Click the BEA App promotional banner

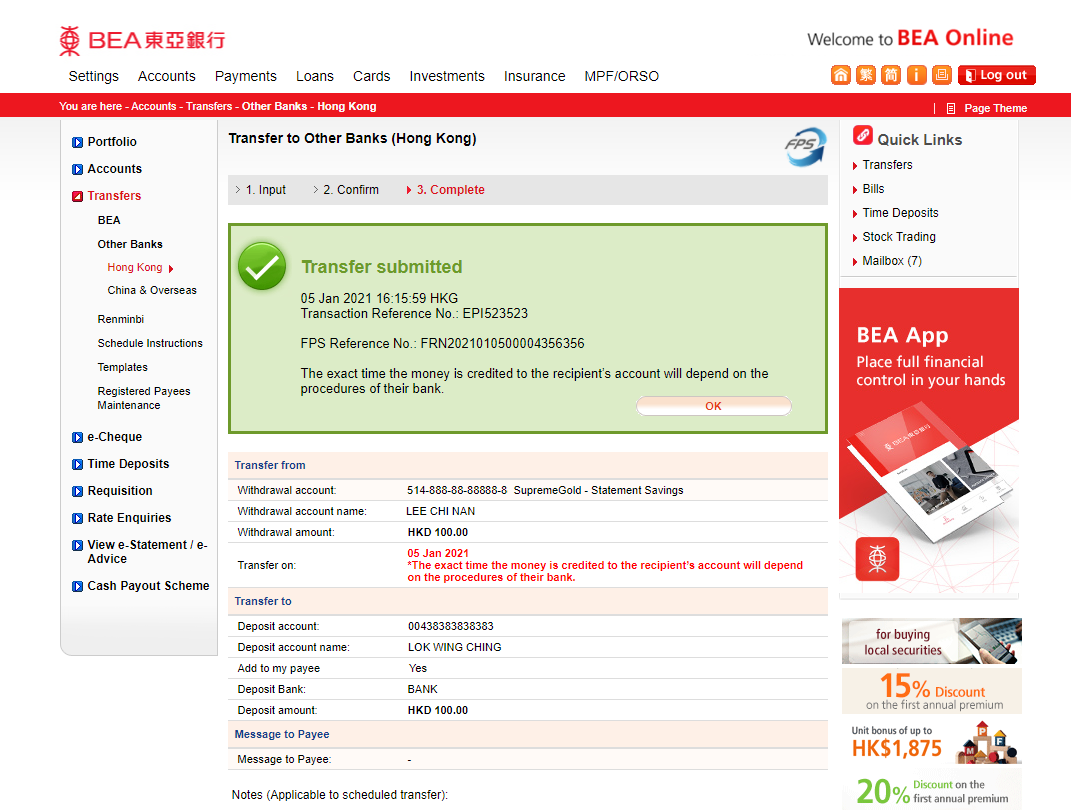click(929, 443)
